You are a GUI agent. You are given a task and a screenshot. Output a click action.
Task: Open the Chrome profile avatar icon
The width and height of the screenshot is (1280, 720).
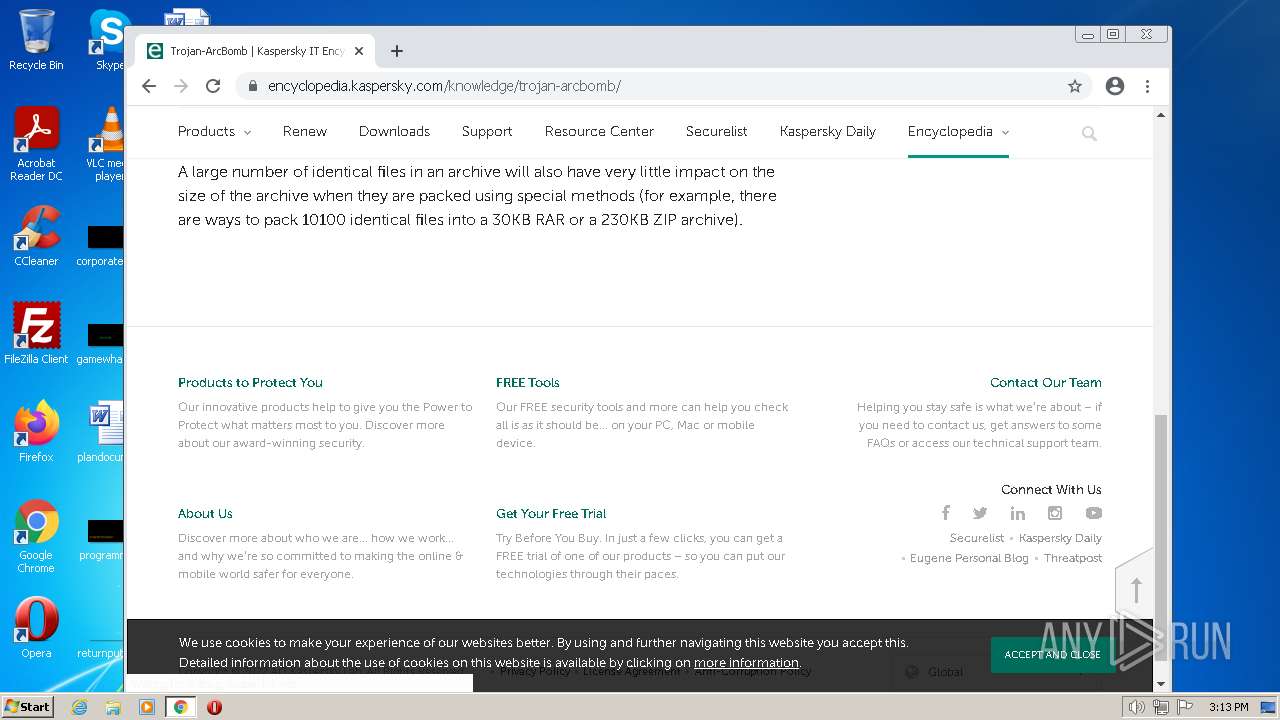click(x=1115, y=86)
